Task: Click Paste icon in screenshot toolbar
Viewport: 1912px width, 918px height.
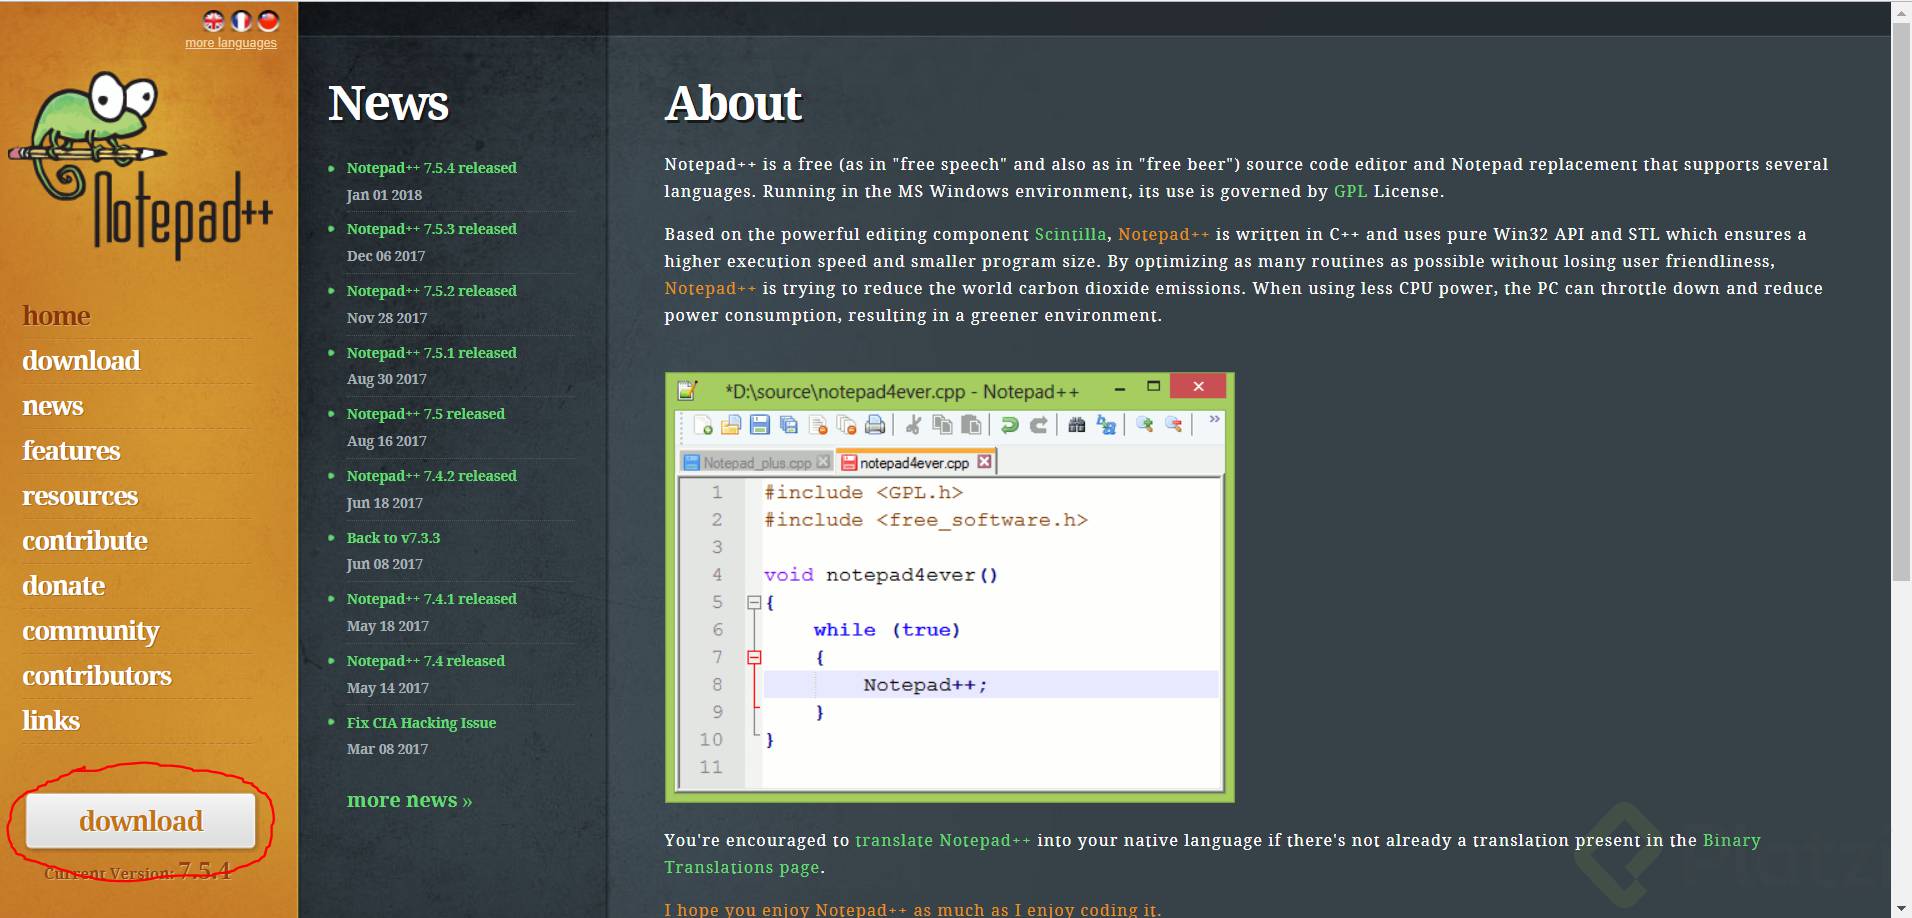Action: pyautogui.click(x=971, y=425)
